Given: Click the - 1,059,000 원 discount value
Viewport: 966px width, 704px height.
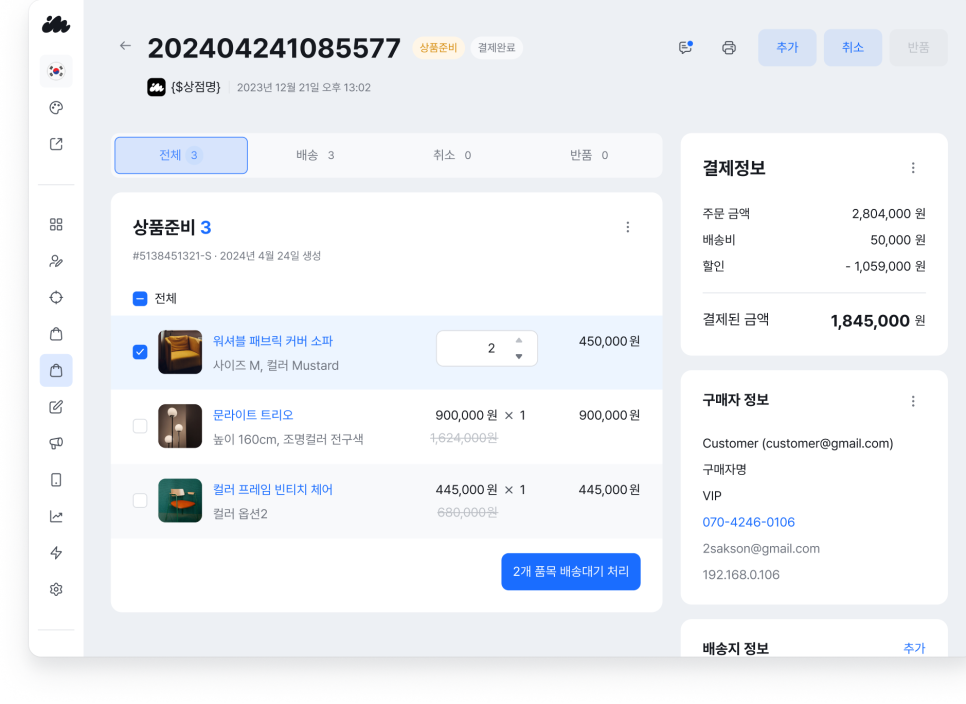Looking at the screenshot, I should click(885, 266).
